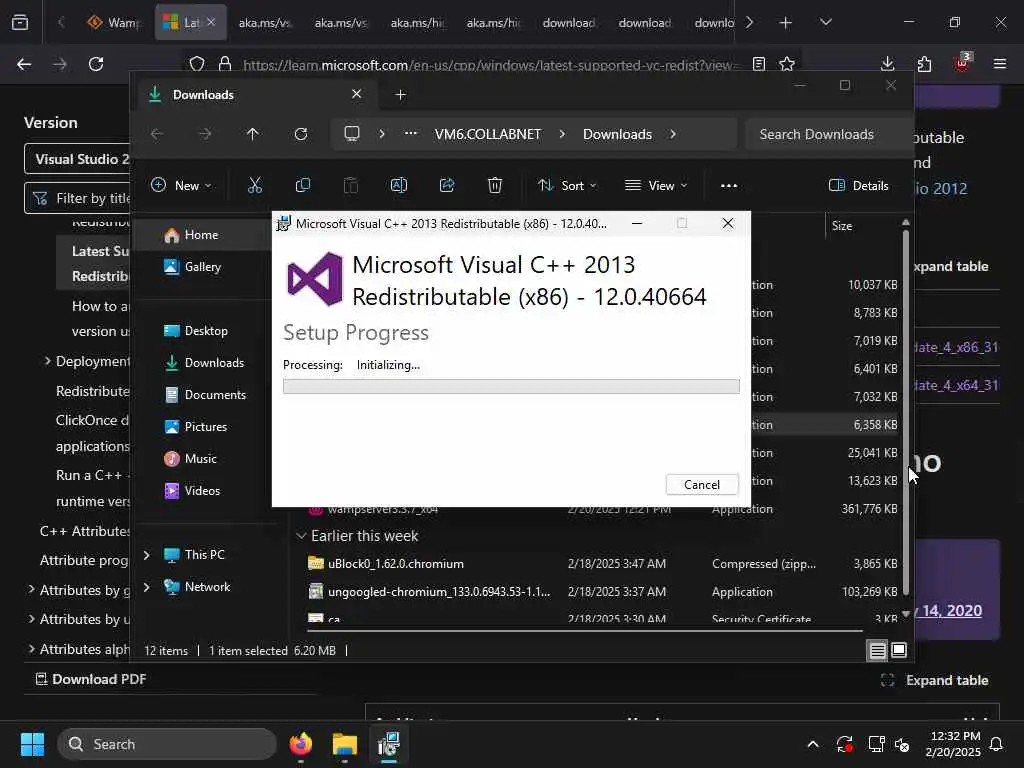This screenshot has height=768, width=1024.
Task: Open the New dropdown in Explorer
Action: point(181,185)
